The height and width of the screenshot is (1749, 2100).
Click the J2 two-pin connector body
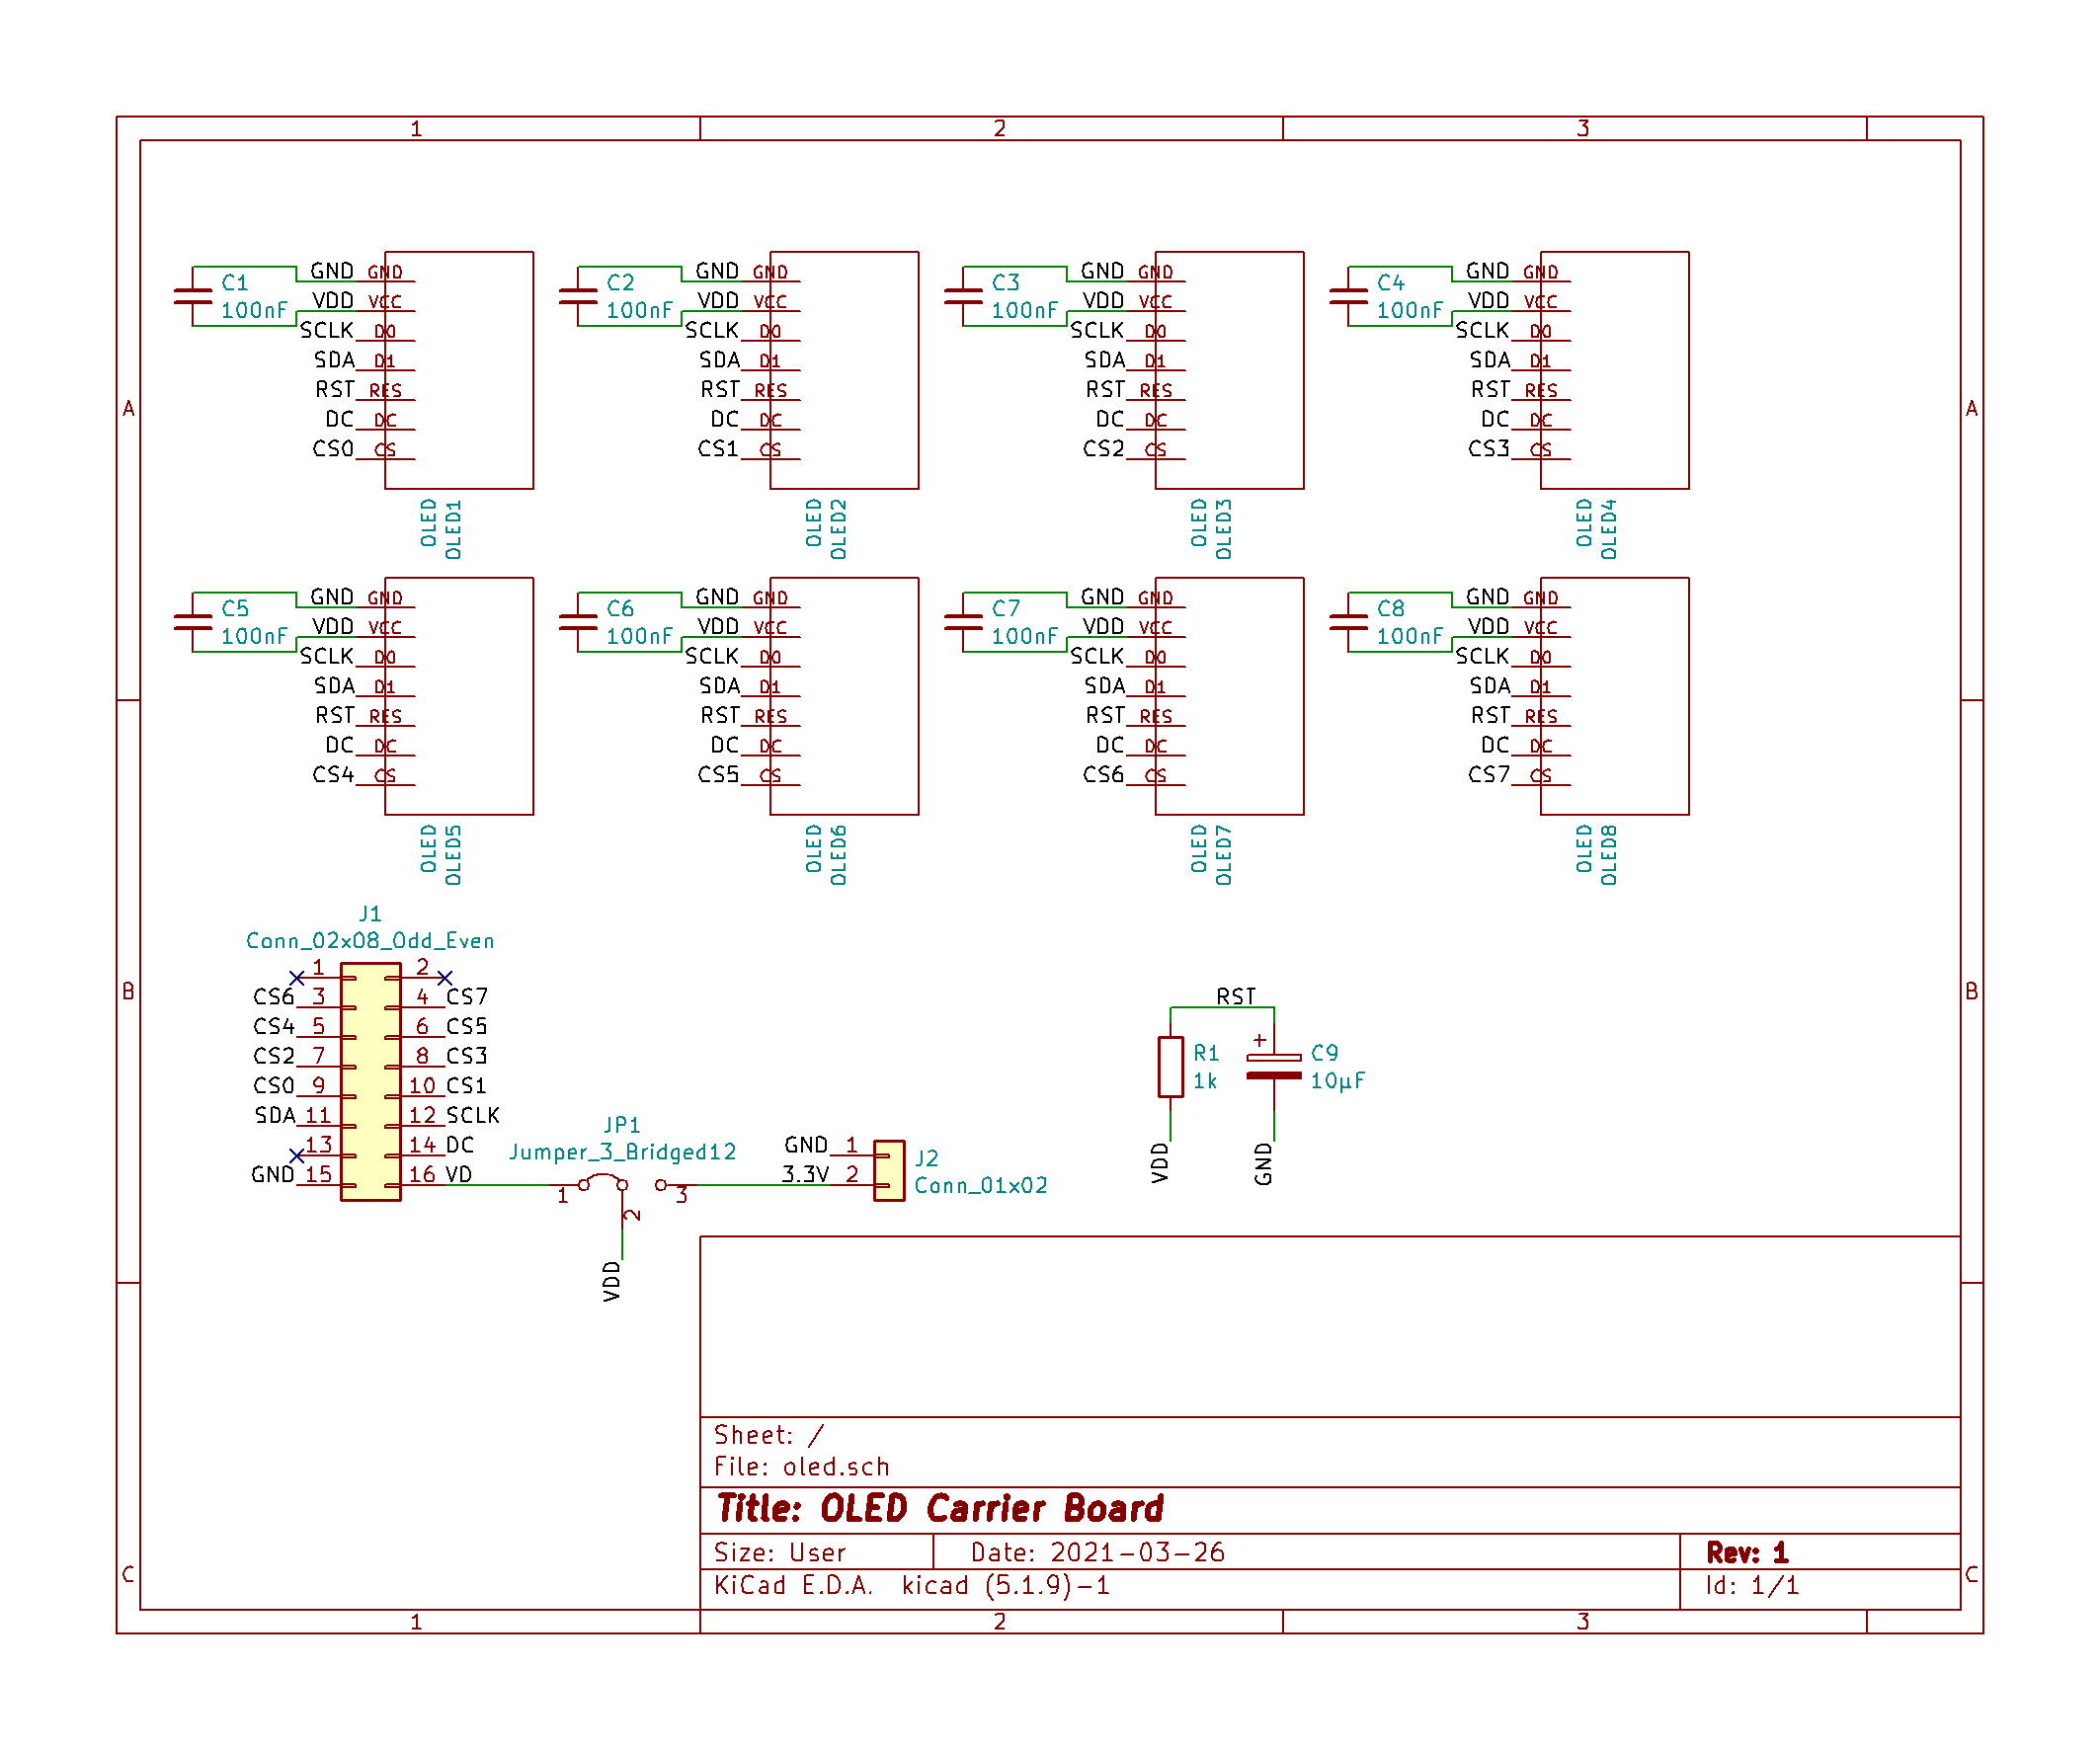pos(889,1170)
